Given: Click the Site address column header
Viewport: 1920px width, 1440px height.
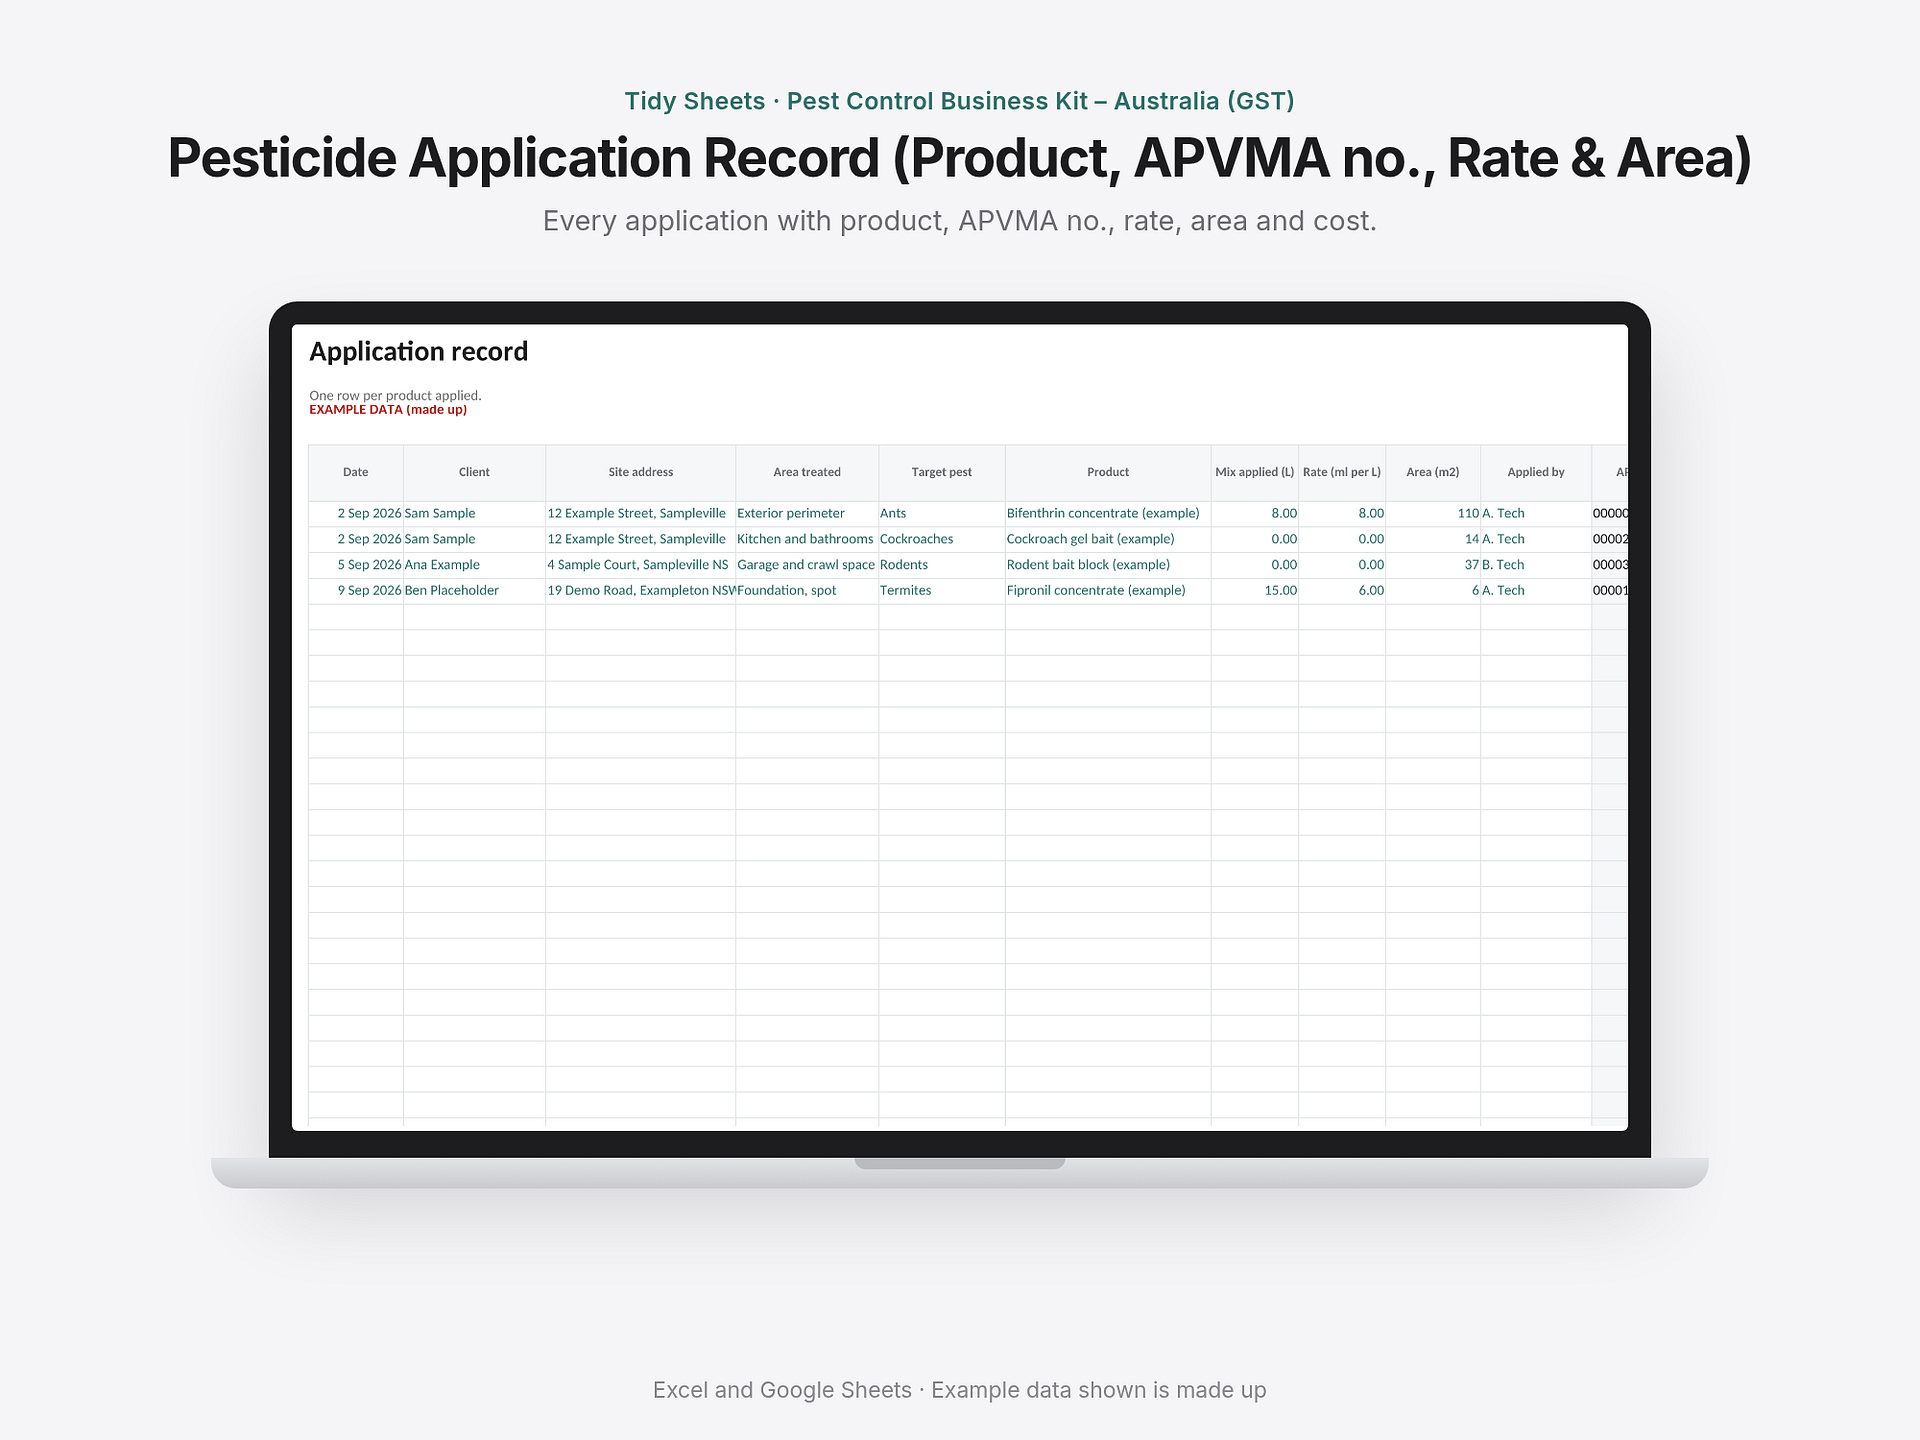Looking at the screenshot, I should click(640, 472).
